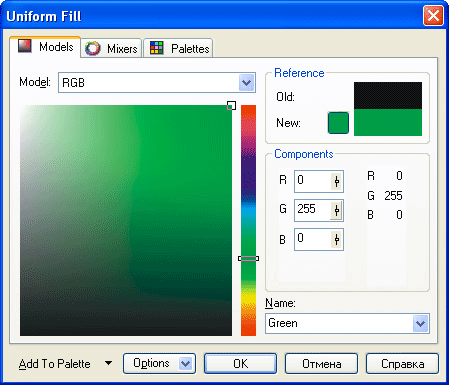Expand the Model RGB dropdown

[246, 83]
